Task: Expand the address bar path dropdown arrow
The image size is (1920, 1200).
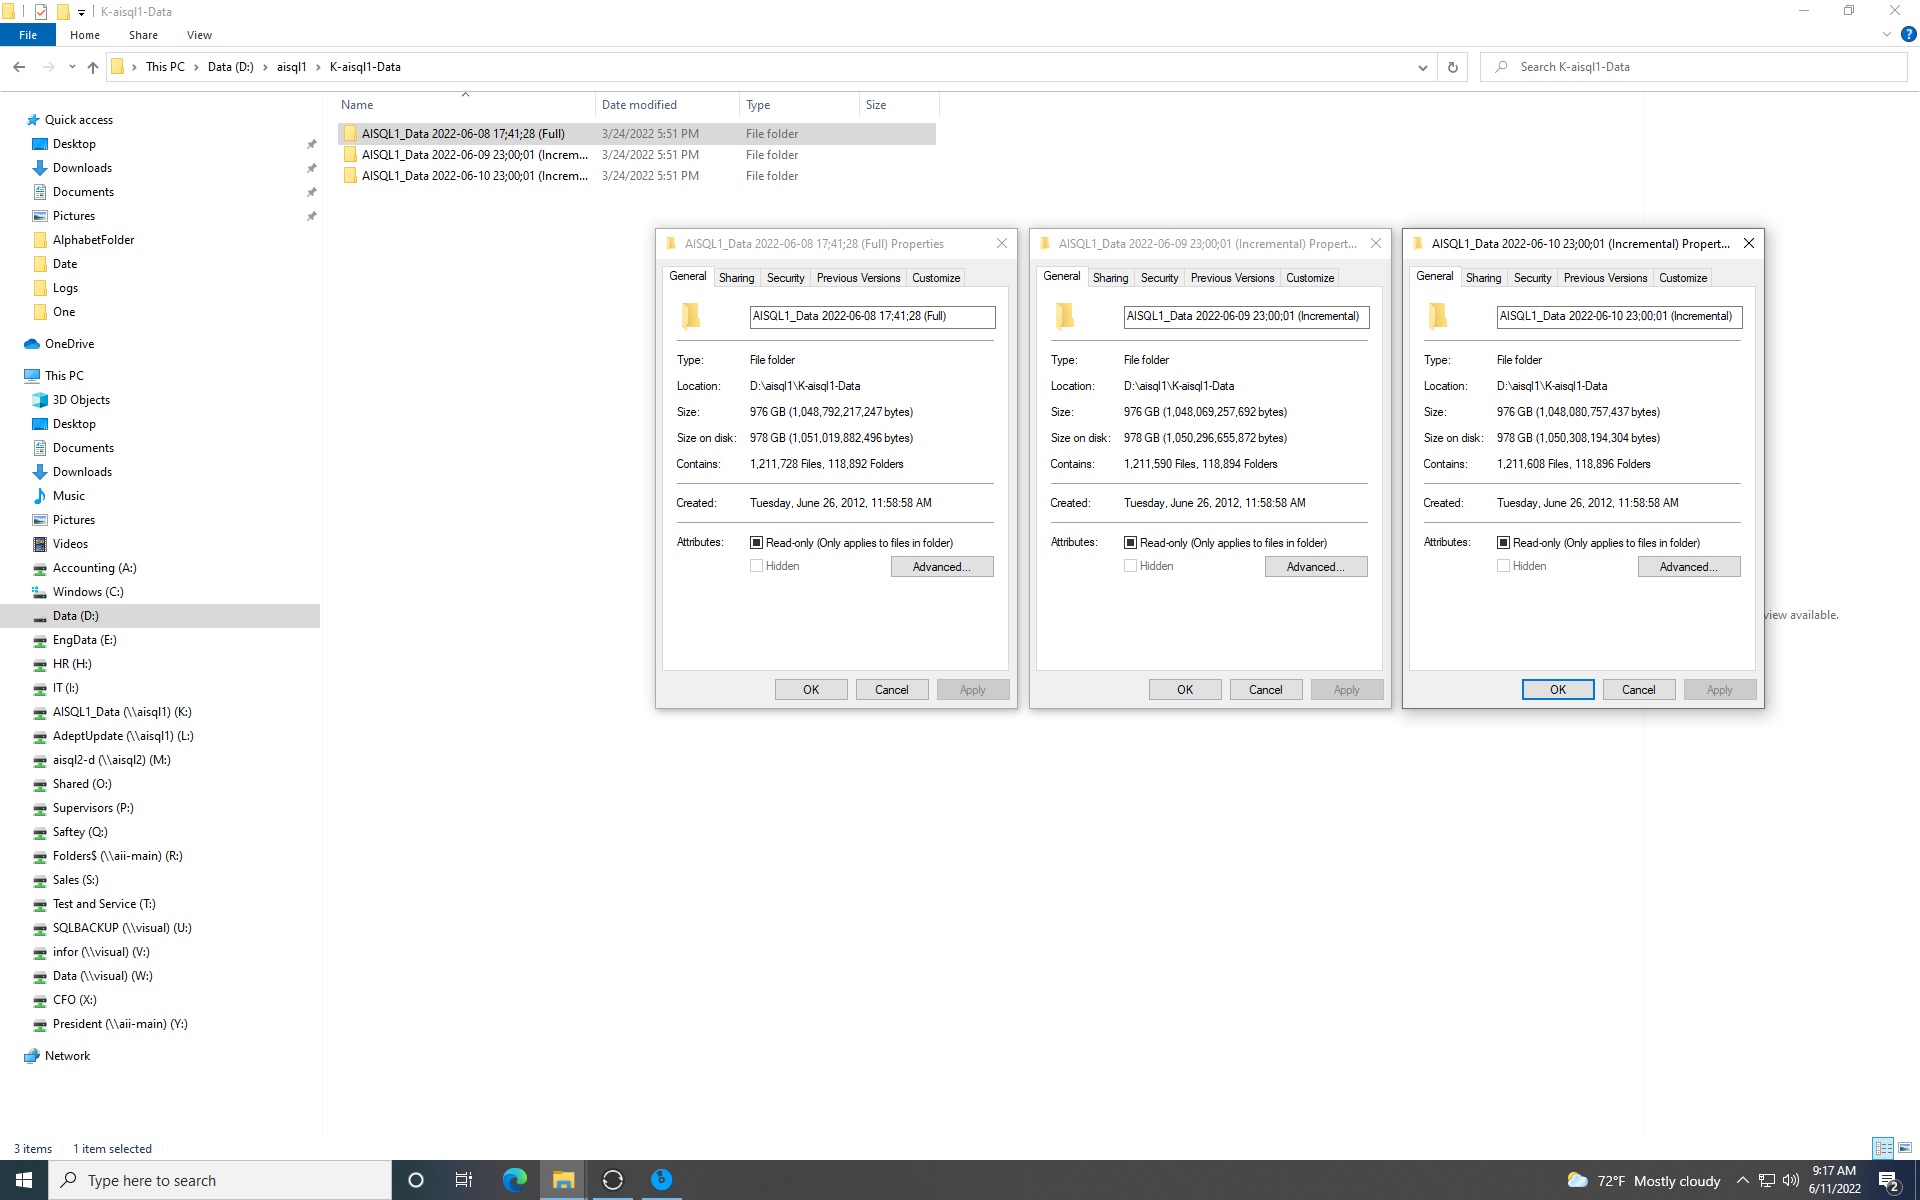Action: click(1422, 66)
